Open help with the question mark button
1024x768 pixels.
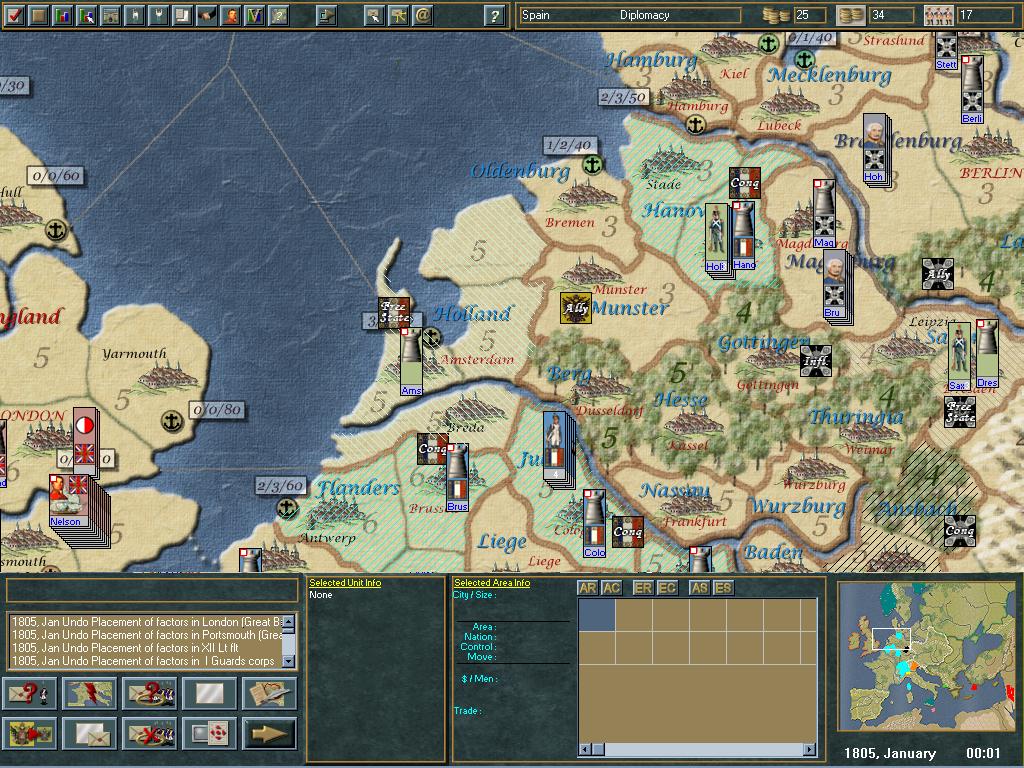click(x=494, y=15)
